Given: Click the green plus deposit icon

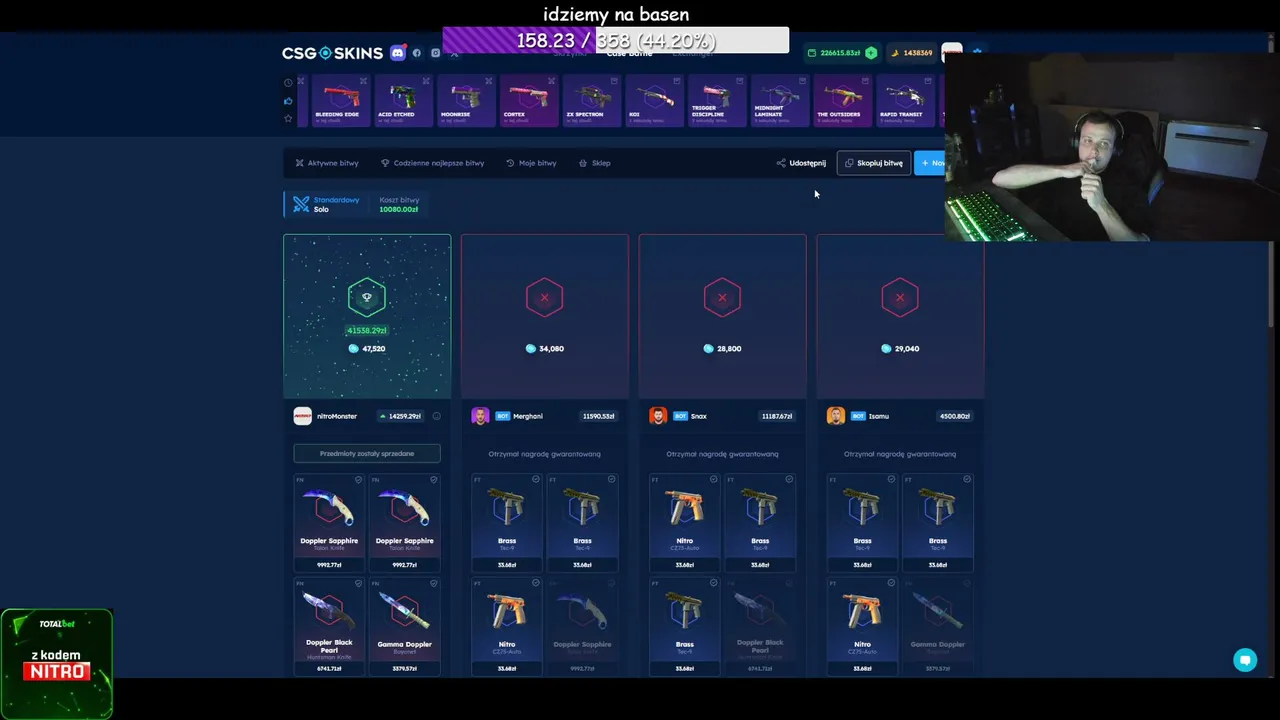Looking at the screenshot, I should coord(871,53).
